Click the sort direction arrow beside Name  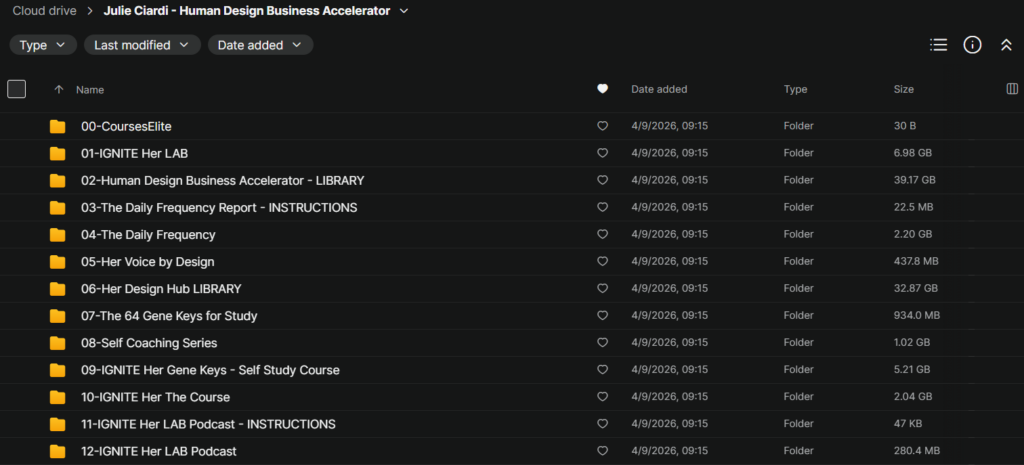click(59, 90)
